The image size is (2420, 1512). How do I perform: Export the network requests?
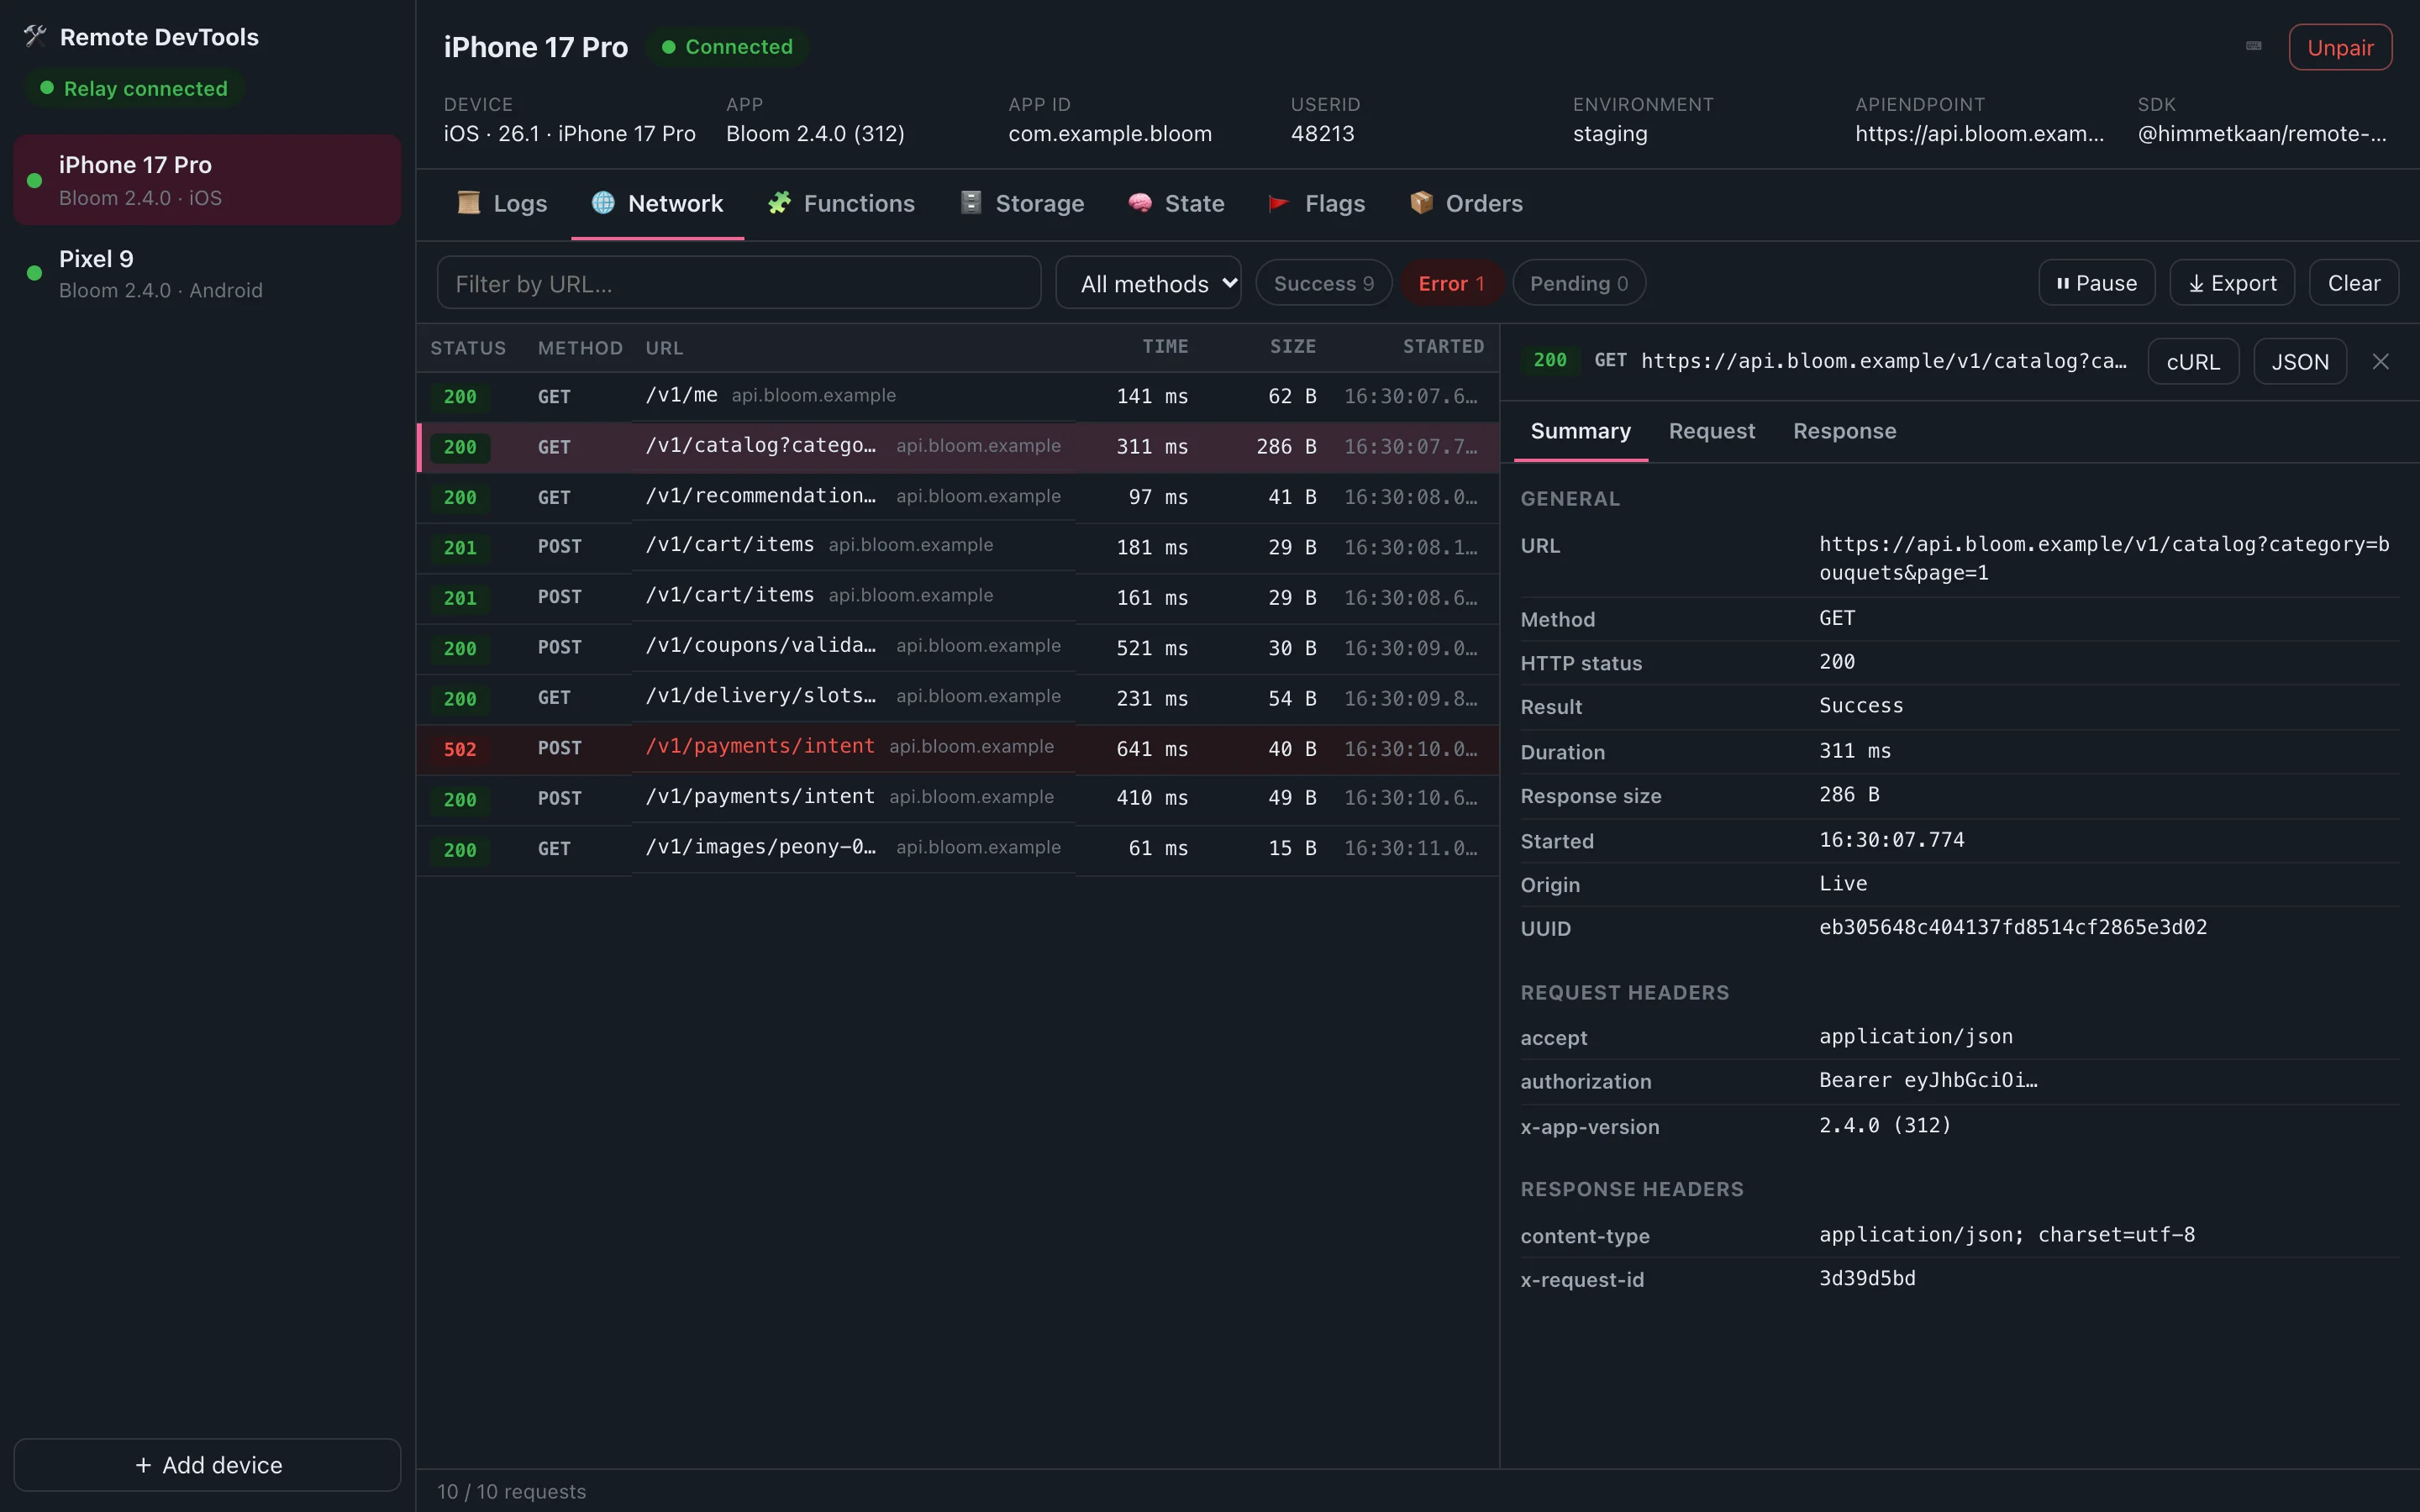(x=2231, y=284)
